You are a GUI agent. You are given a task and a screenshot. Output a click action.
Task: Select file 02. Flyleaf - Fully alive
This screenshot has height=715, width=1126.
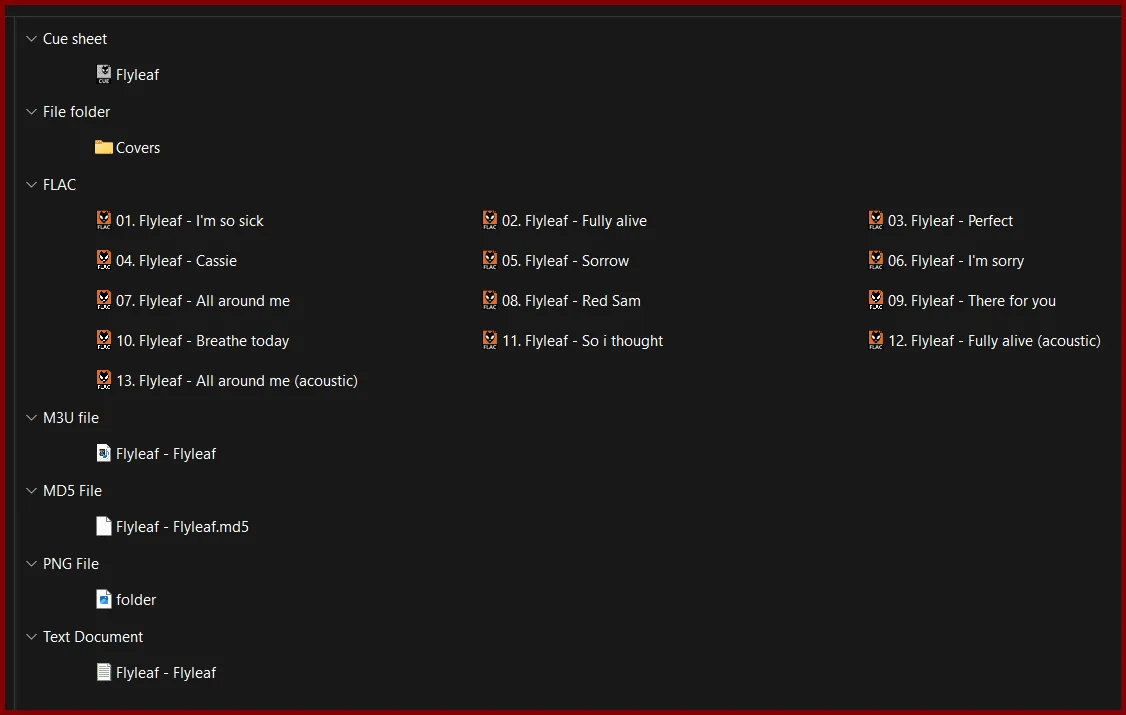click(x=574, y=220)
